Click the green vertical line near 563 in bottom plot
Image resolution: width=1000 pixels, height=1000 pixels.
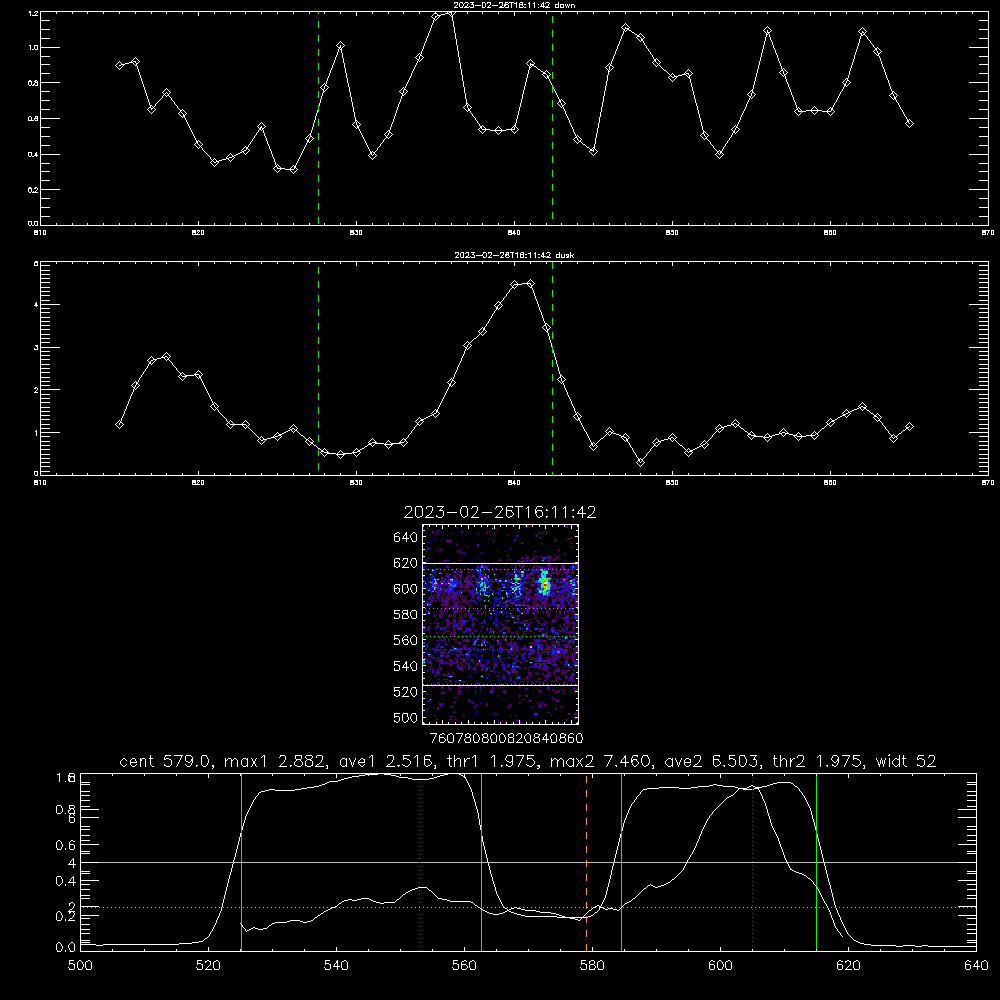click(481, 862)
